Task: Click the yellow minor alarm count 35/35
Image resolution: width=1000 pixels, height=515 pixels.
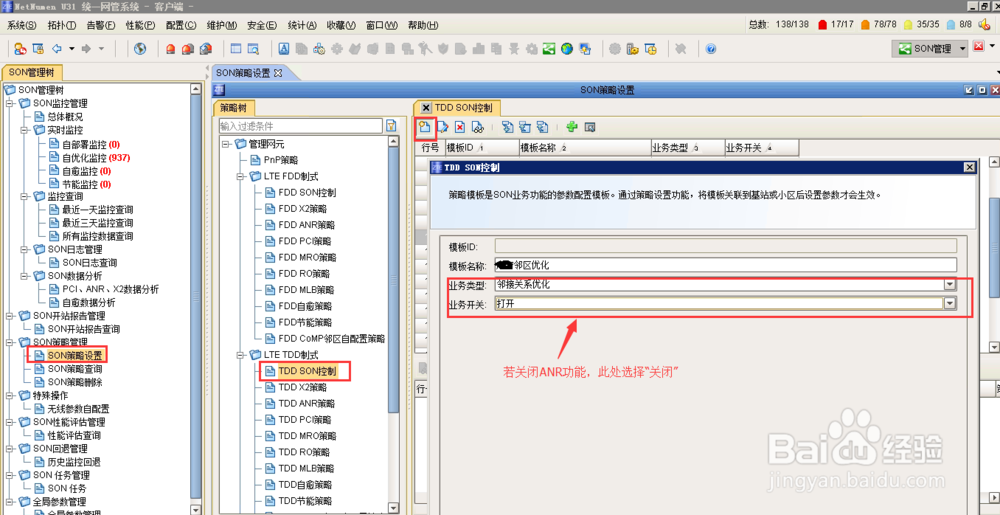Action: click(922, 24)
